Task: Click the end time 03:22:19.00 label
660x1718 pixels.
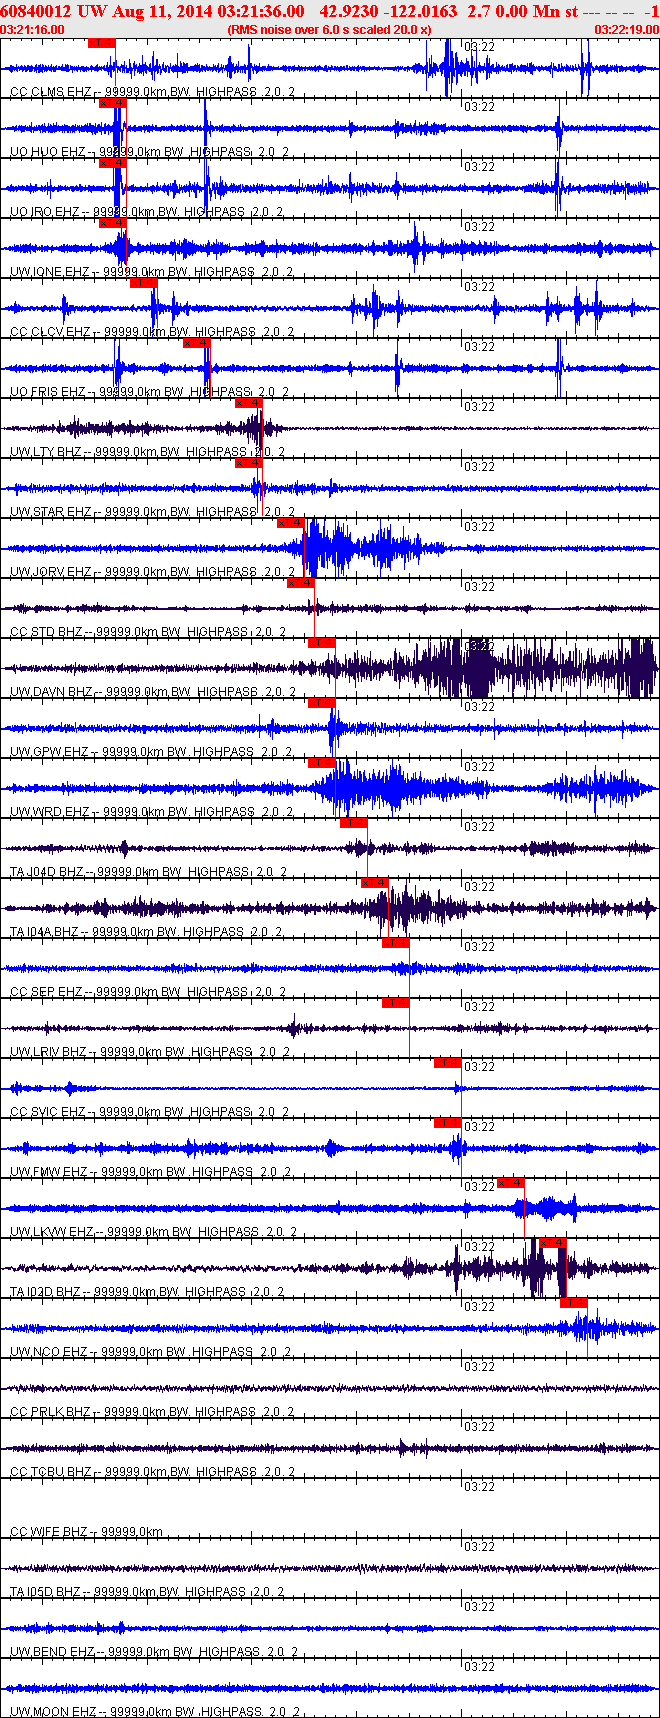Action: pos(627,30)
